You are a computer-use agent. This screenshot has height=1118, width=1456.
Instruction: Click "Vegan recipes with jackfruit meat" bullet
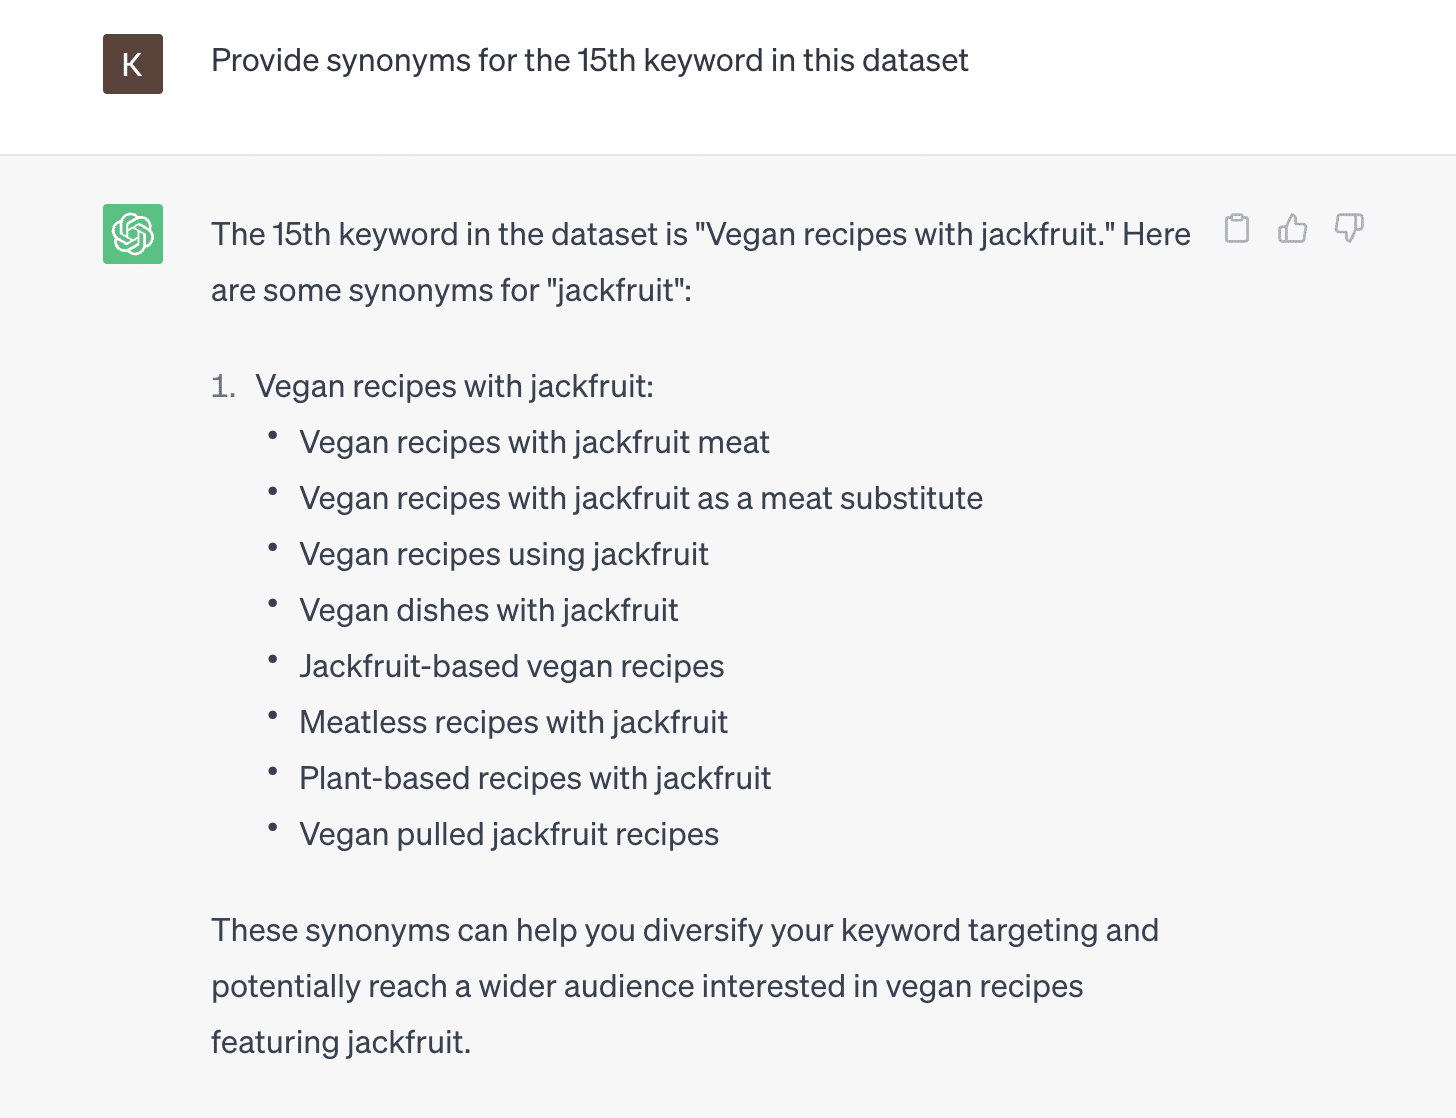[534, 442]
